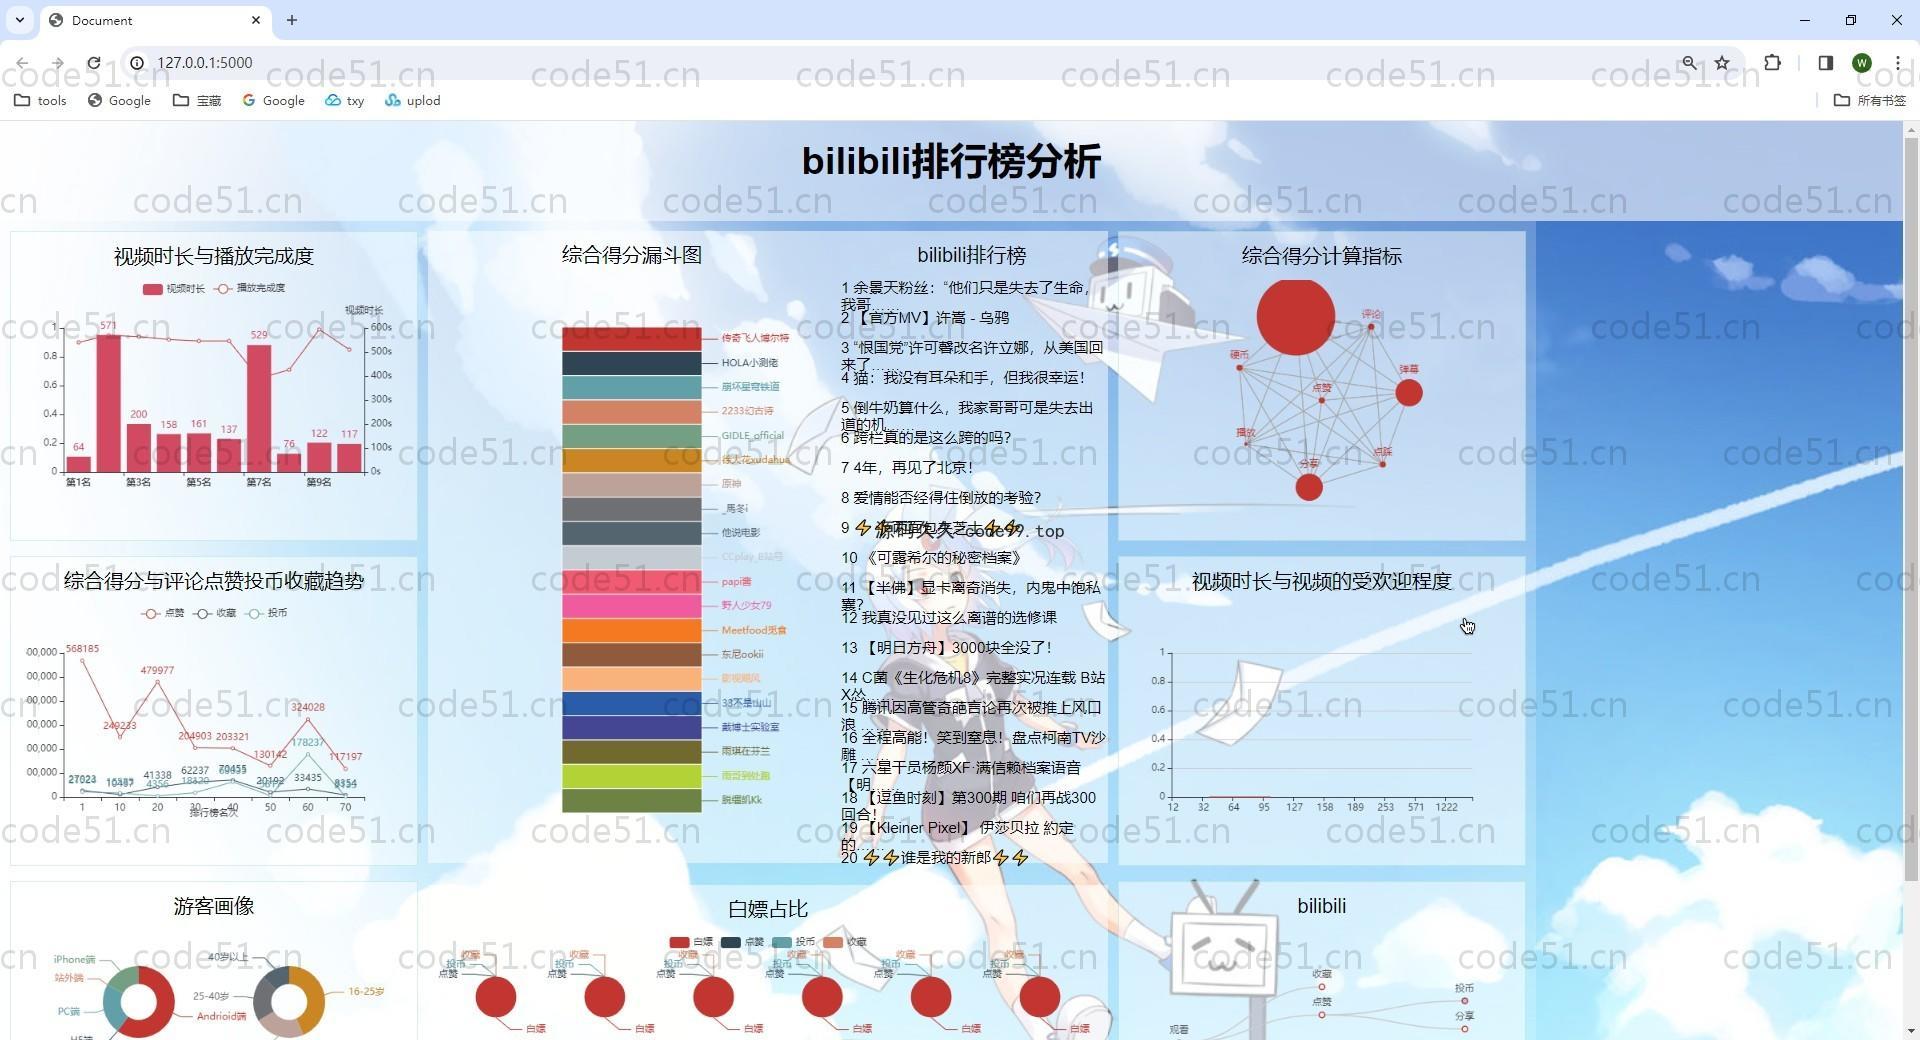This screenshot has width=1920, height=1040.
Task: Click ranking entry 4 猫：我没有耳朵和手
Action: [x=963, y=378]
